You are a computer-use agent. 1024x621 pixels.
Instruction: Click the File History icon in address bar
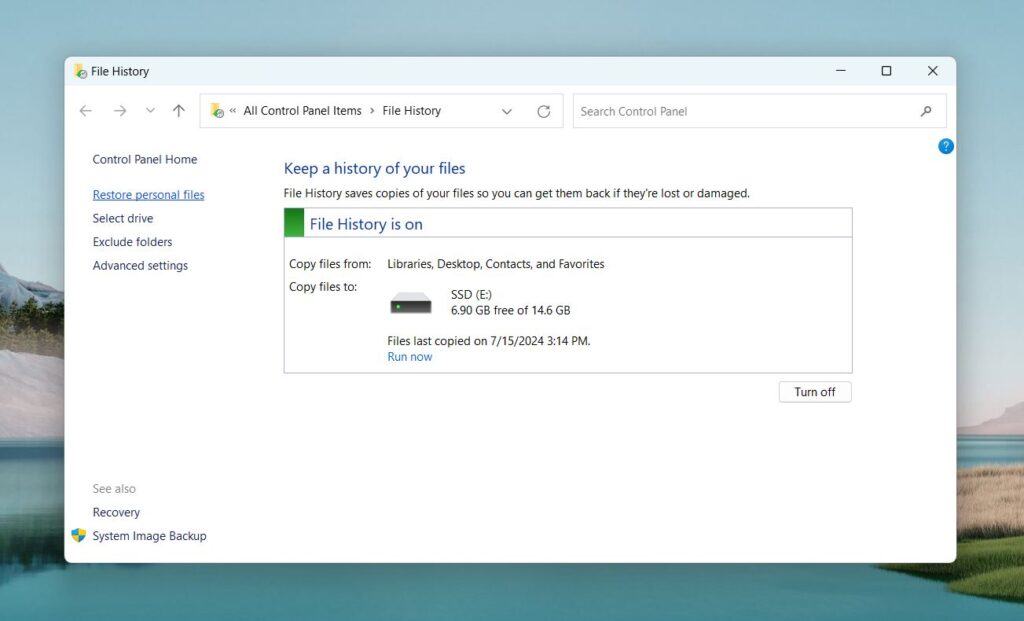coord(216,110)
